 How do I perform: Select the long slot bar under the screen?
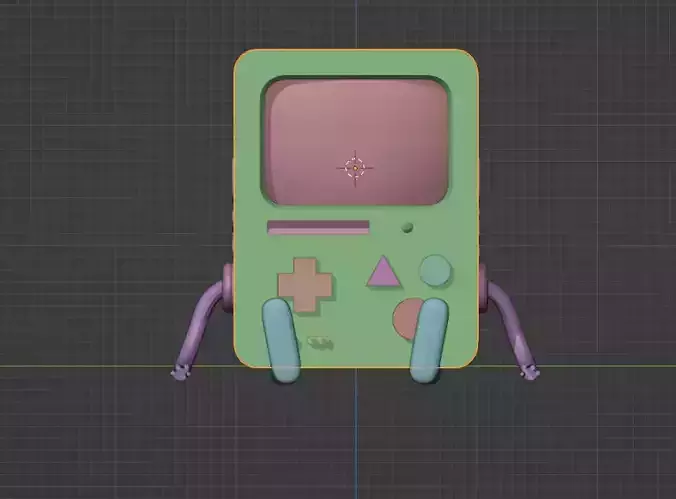click(318, 227)
